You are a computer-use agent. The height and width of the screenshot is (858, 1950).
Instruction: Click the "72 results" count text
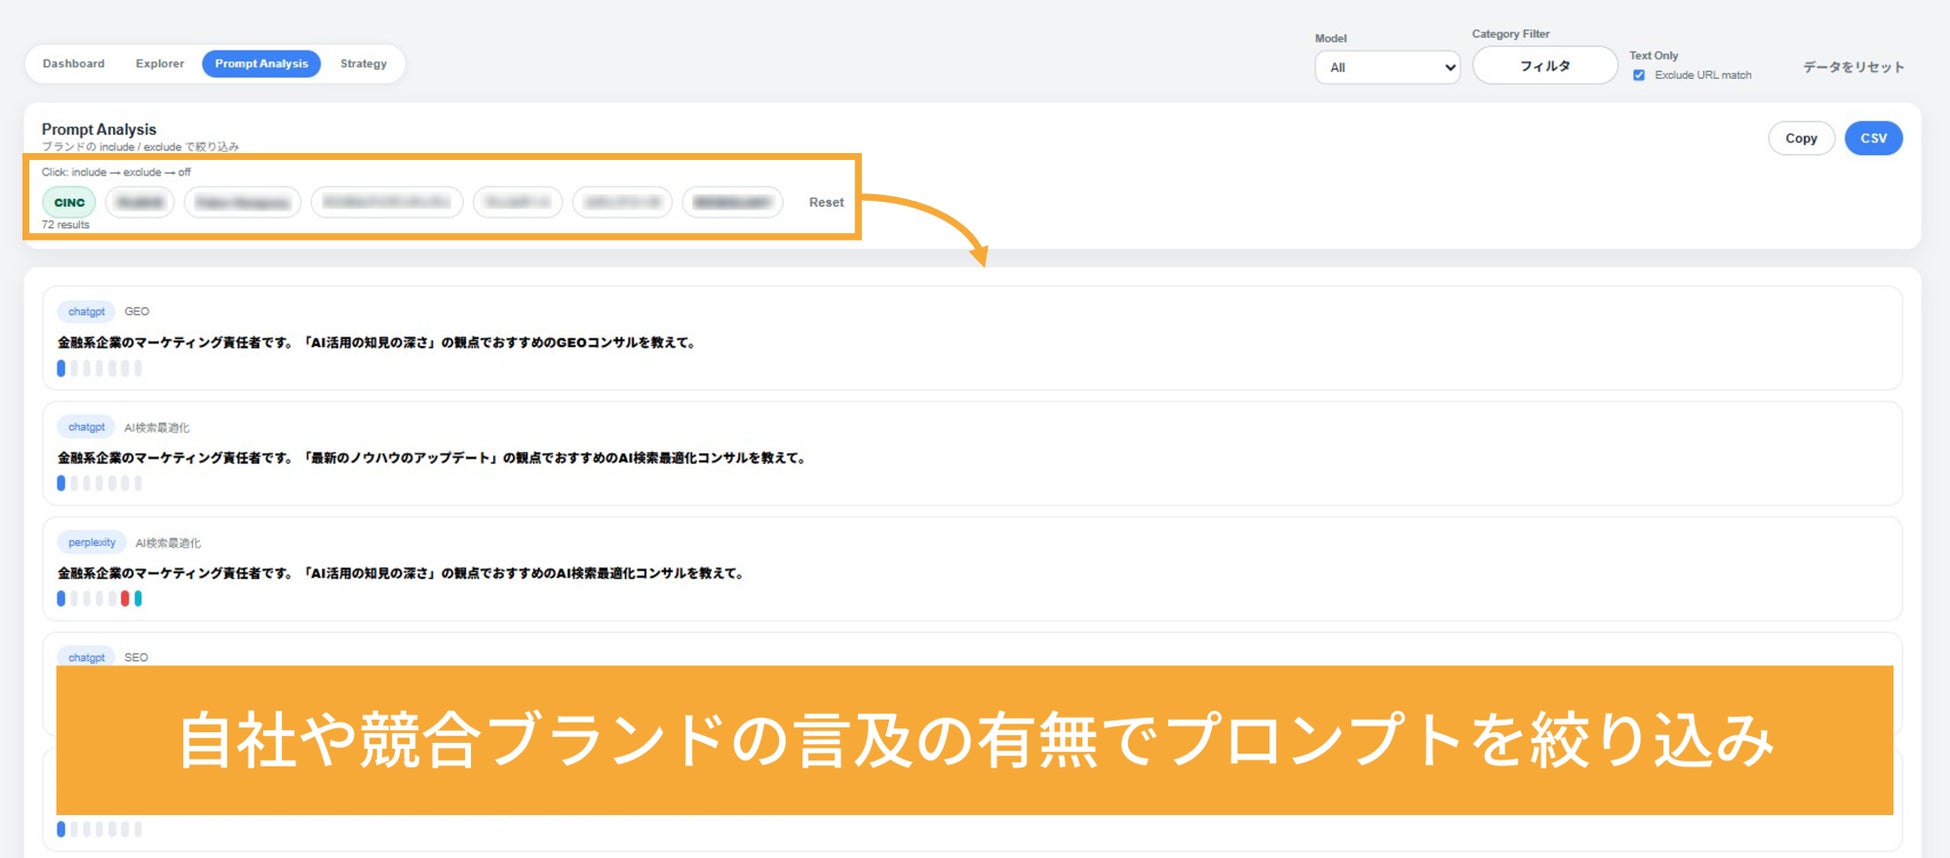[65, 225]
